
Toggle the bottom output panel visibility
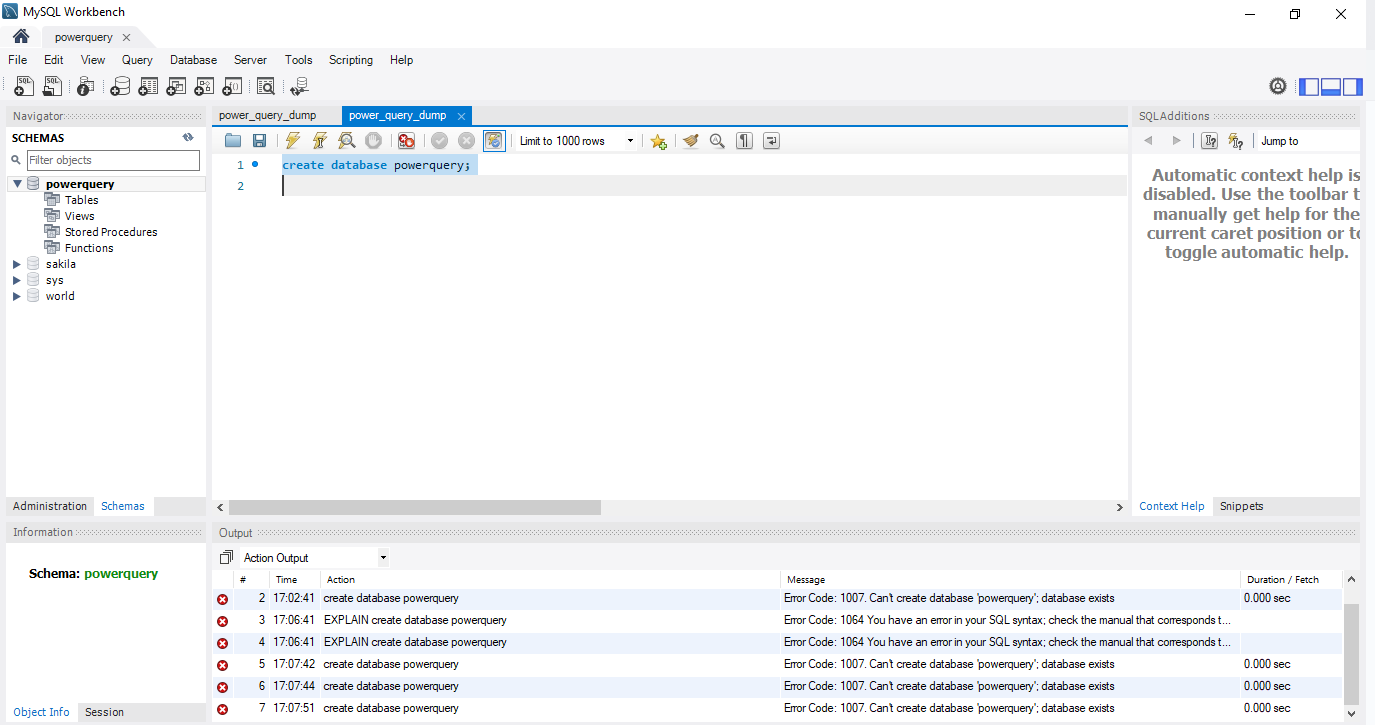tap(1331, 87)
